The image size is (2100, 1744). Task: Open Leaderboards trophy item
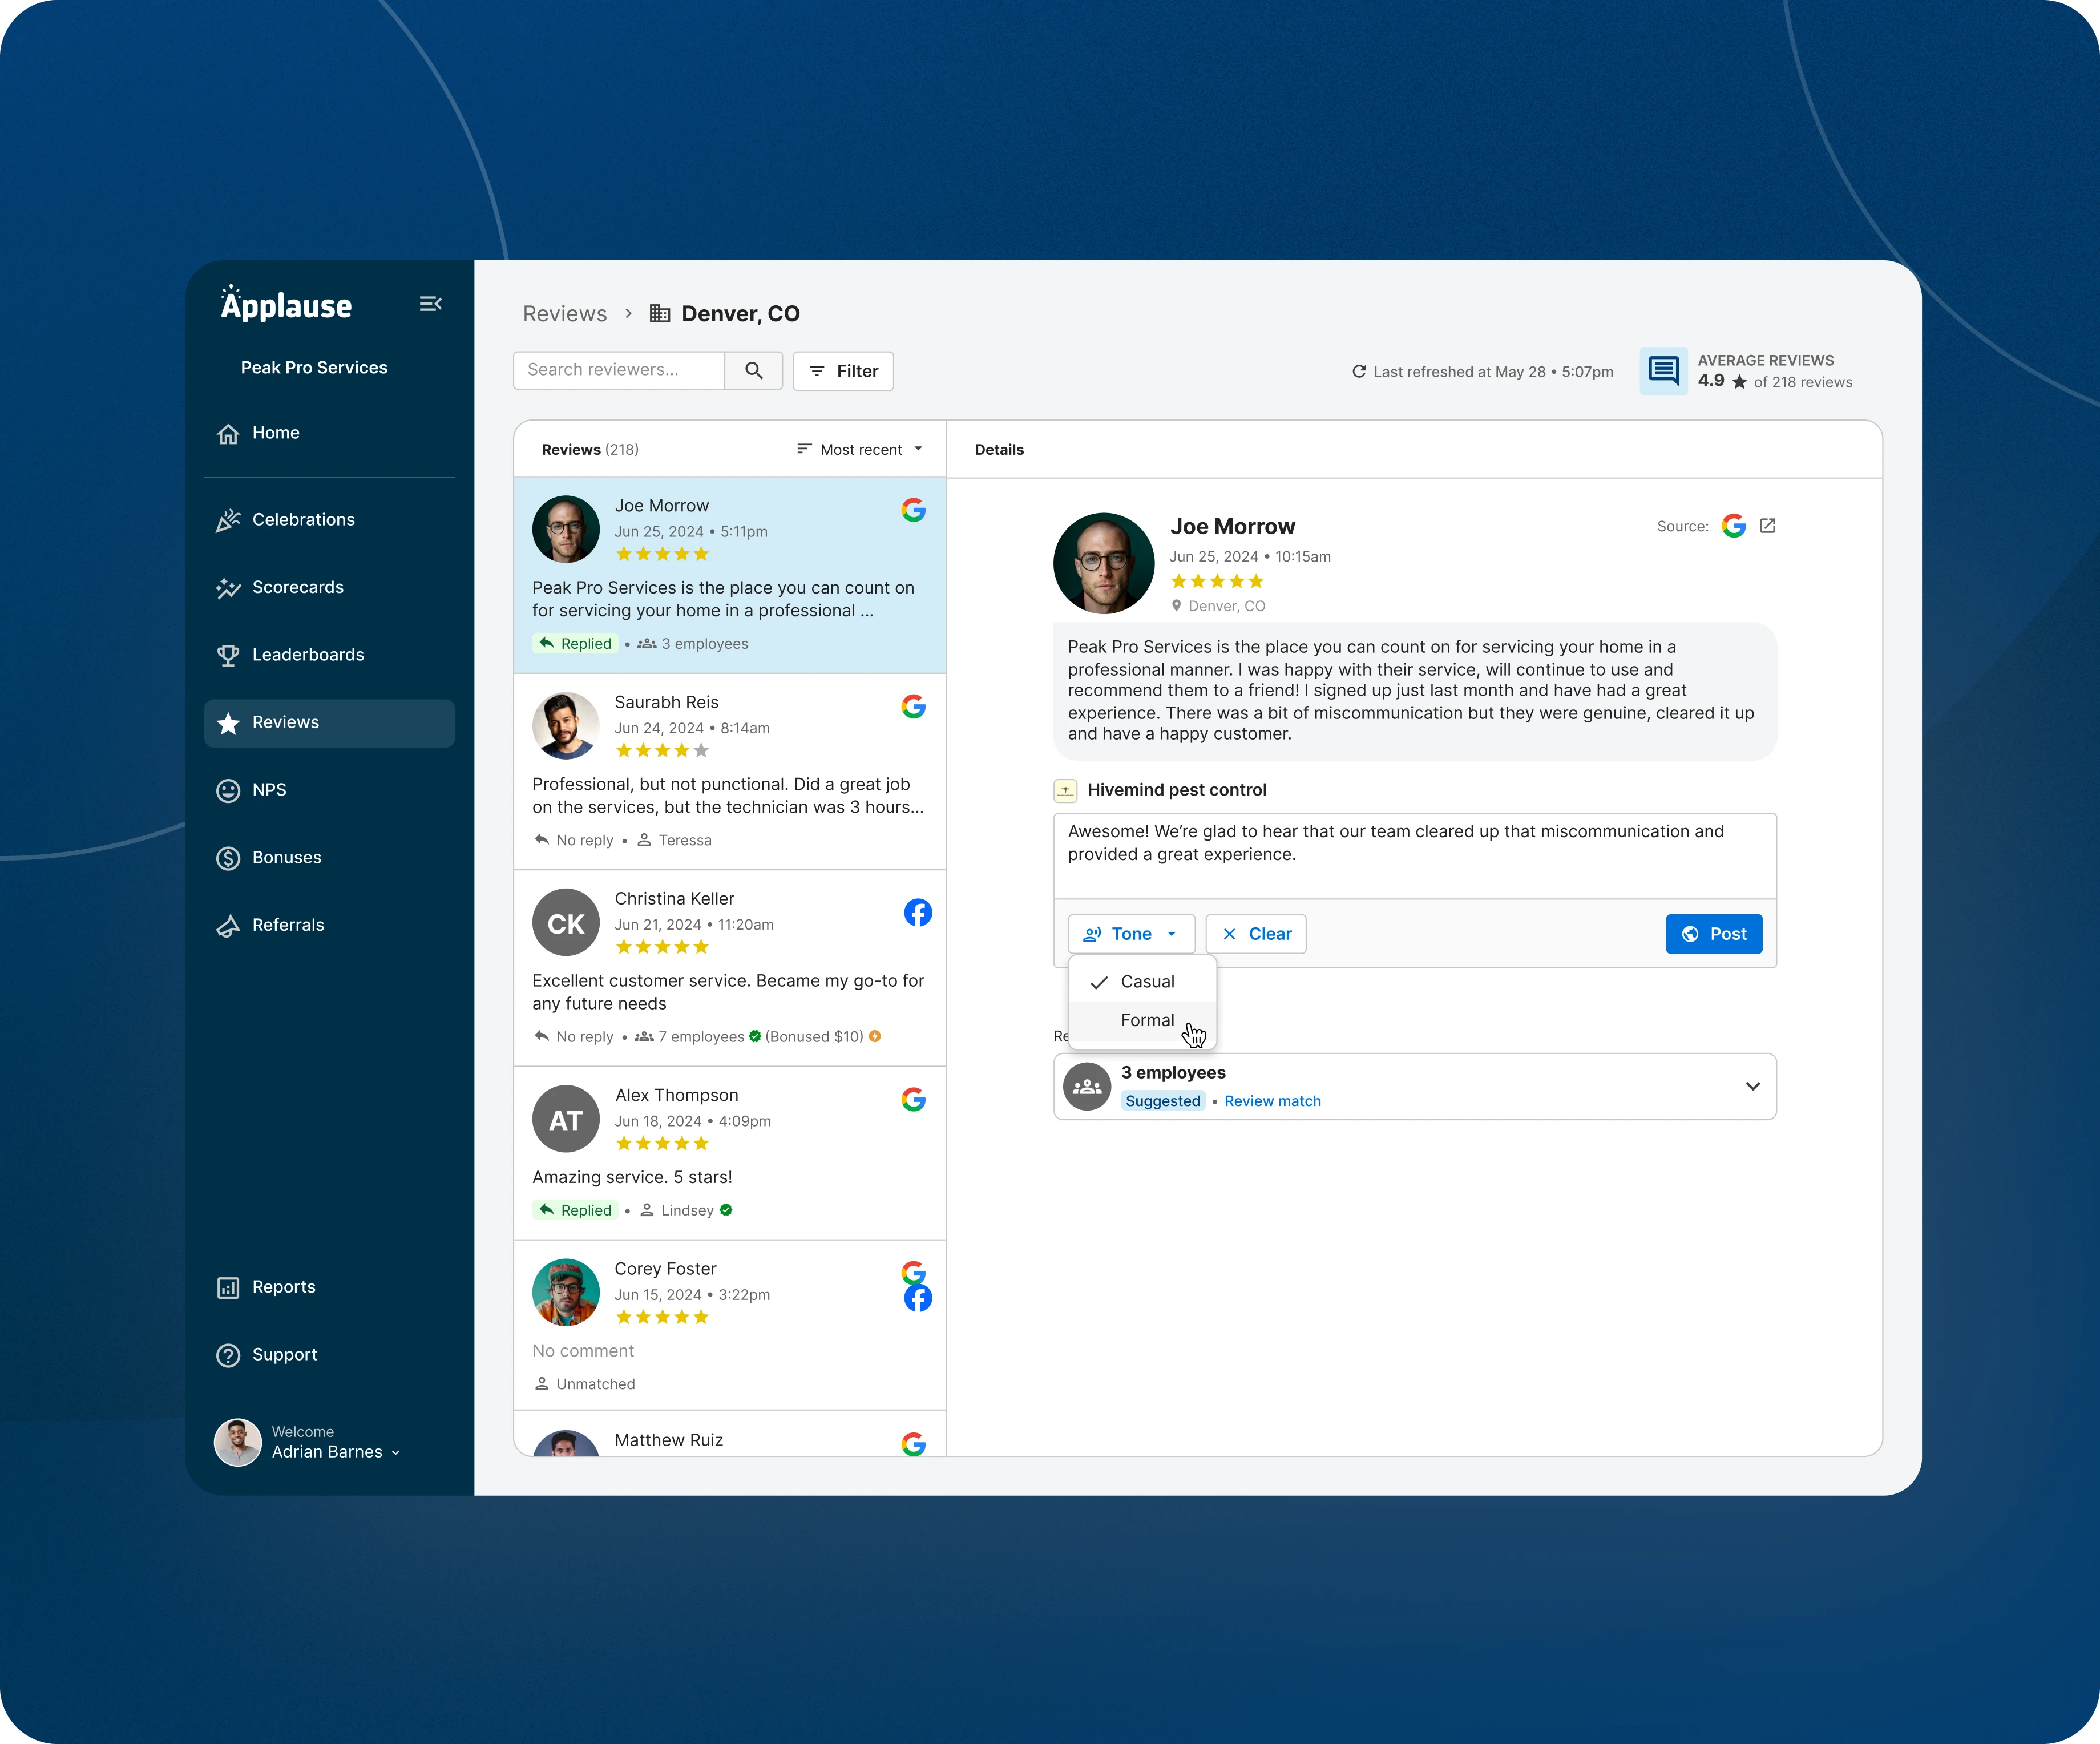307,655
